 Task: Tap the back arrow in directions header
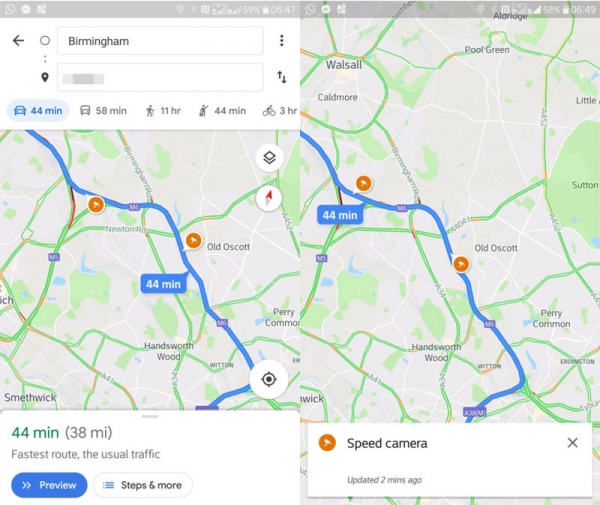(x=18, y=41)
